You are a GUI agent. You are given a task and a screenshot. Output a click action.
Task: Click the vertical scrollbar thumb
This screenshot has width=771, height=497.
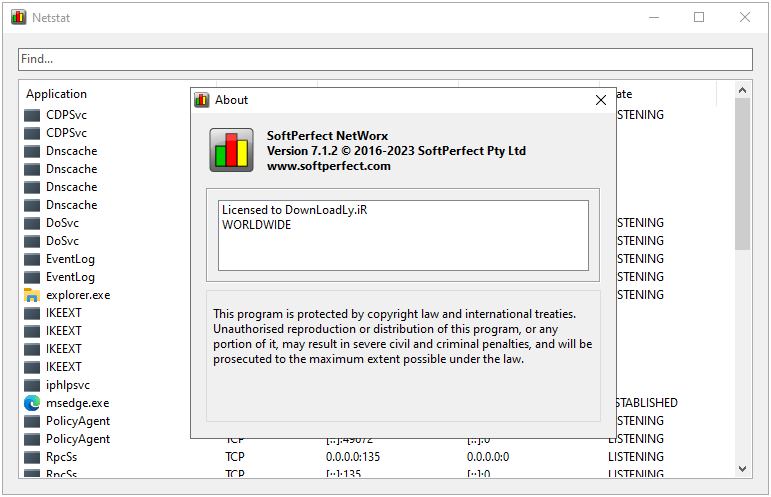(742, 174)
